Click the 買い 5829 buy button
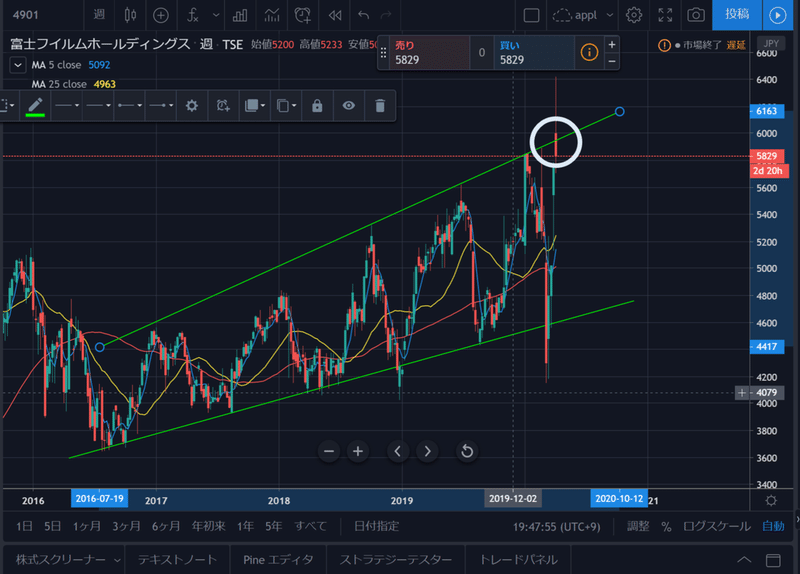 click(x=534, y=53)
